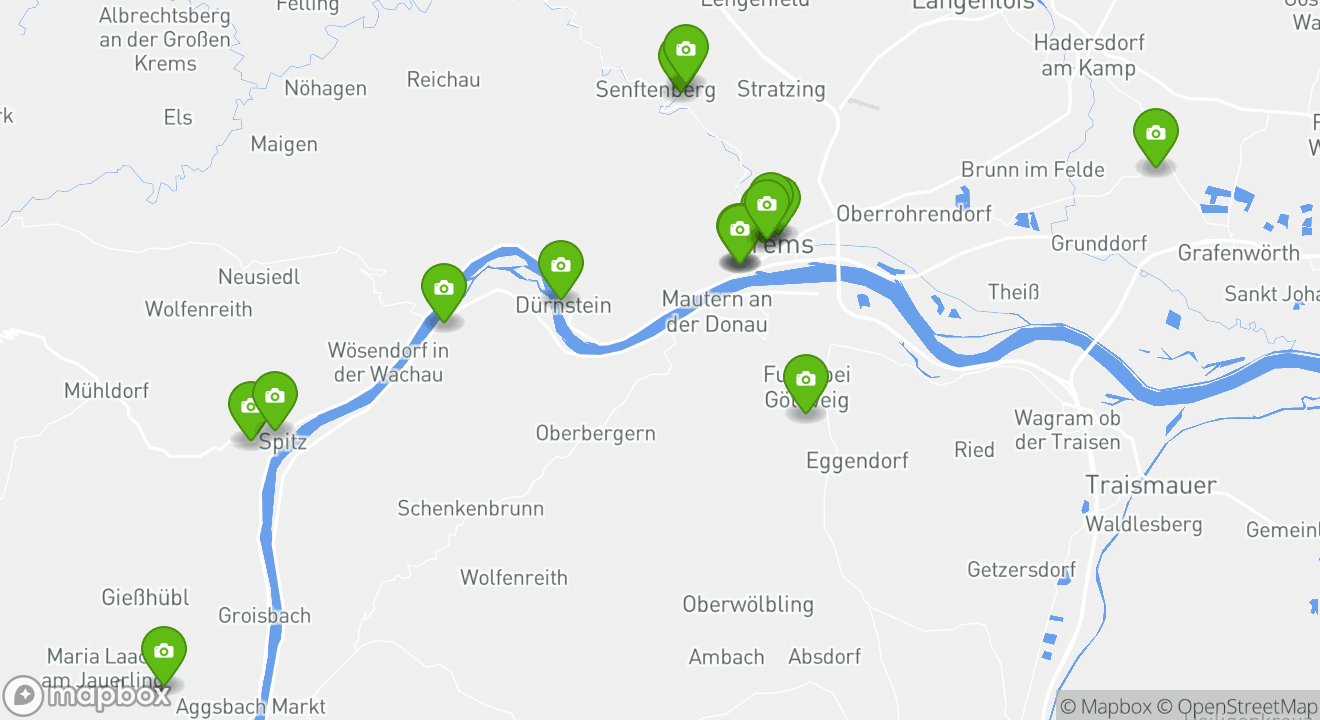
Task: Select the Oberwölbling place label
Action: [x=748, y=604]
